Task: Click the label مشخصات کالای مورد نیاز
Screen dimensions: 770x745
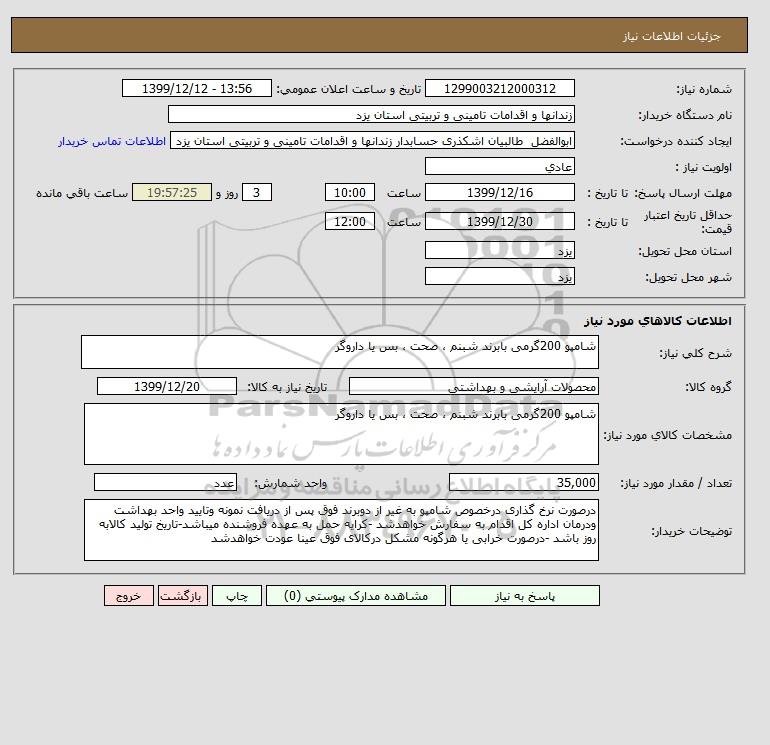Action: (x=667, y=435)
